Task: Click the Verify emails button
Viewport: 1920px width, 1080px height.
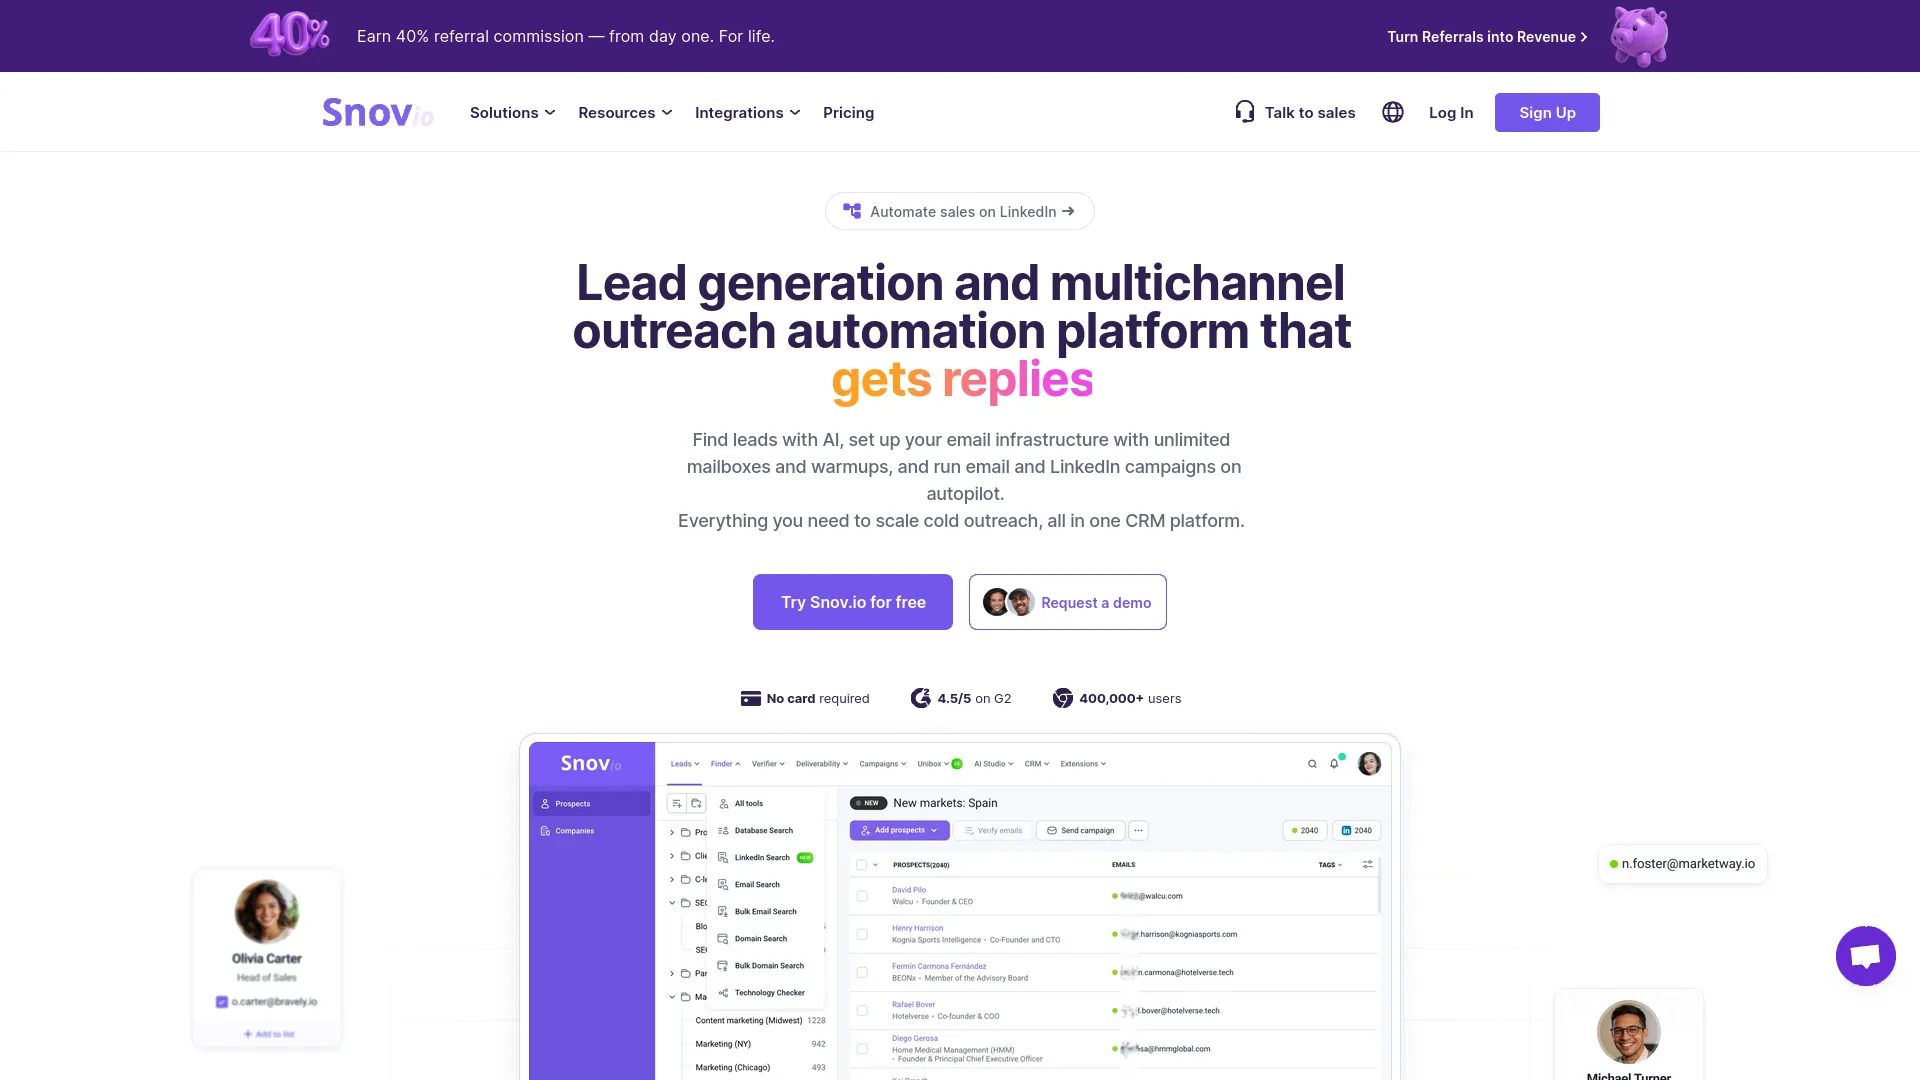Action: click(x=993, y=830)
